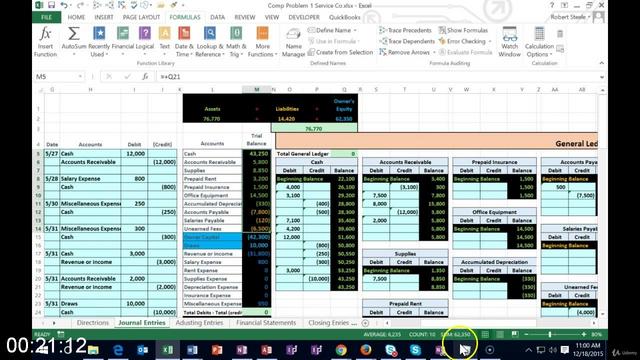This screenshot has width=640, height=360.
Task: Open Google Chrome from the taskbar
Action: point(341,350)
